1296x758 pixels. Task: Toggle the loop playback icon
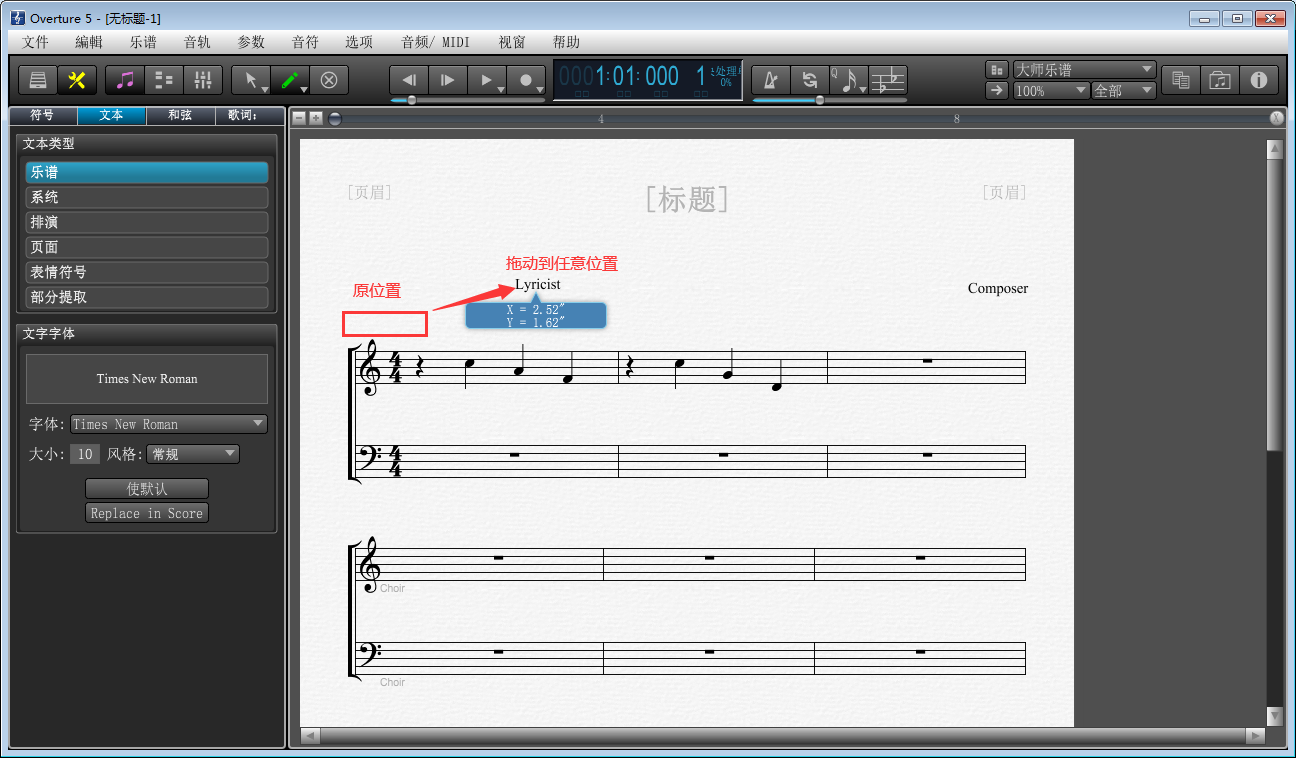tap(809, 80)
